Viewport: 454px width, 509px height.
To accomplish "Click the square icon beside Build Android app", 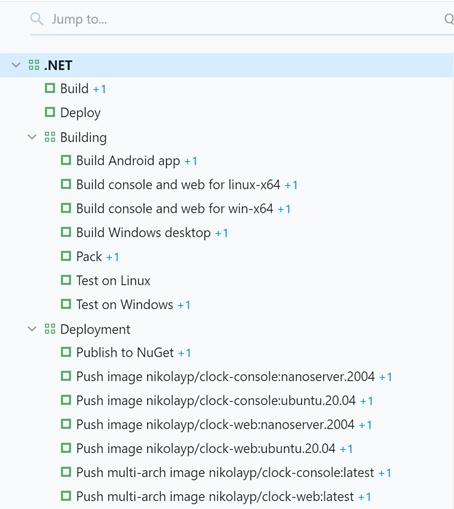I will point(66,160).
